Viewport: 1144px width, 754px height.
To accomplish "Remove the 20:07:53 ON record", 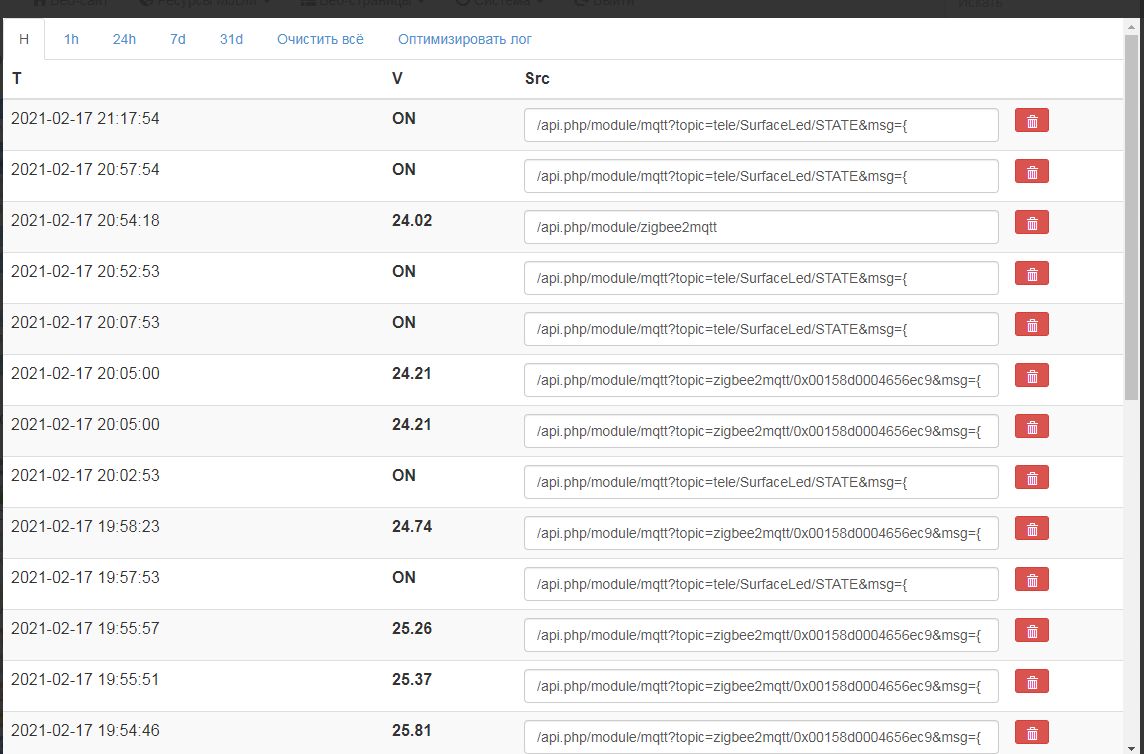I will tap(1031, 325).
